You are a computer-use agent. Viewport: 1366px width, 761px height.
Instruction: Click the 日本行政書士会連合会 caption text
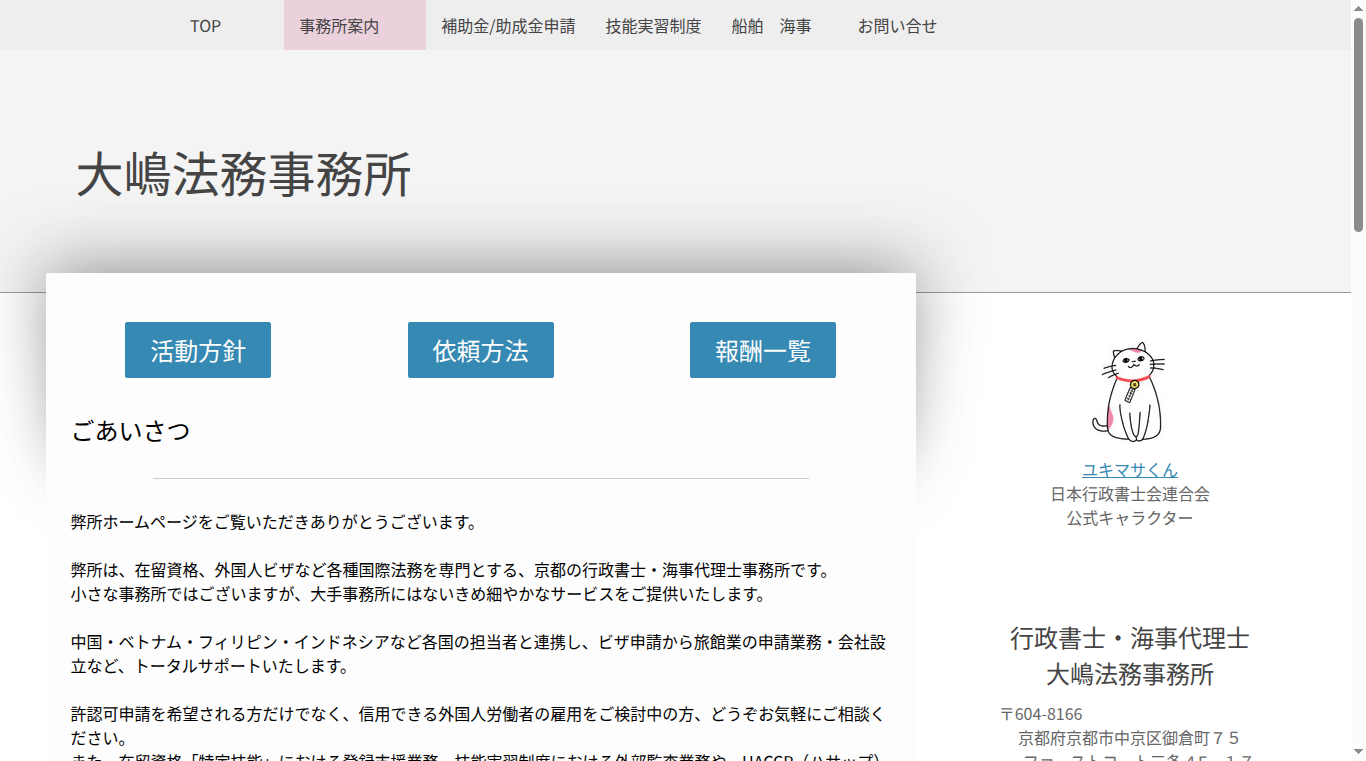pyautogui.click(x=1130, y=494)
